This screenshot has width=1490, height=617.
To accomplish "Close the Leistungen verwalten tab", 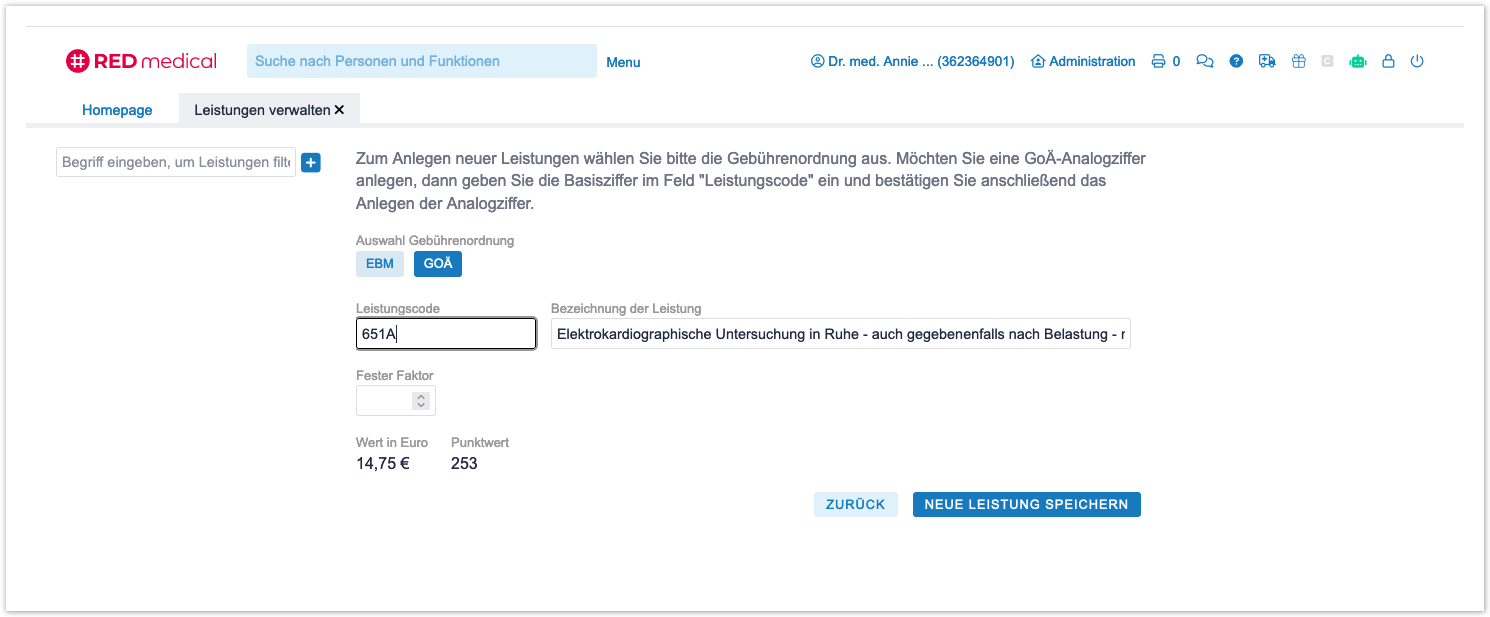I will coord(339,110).
